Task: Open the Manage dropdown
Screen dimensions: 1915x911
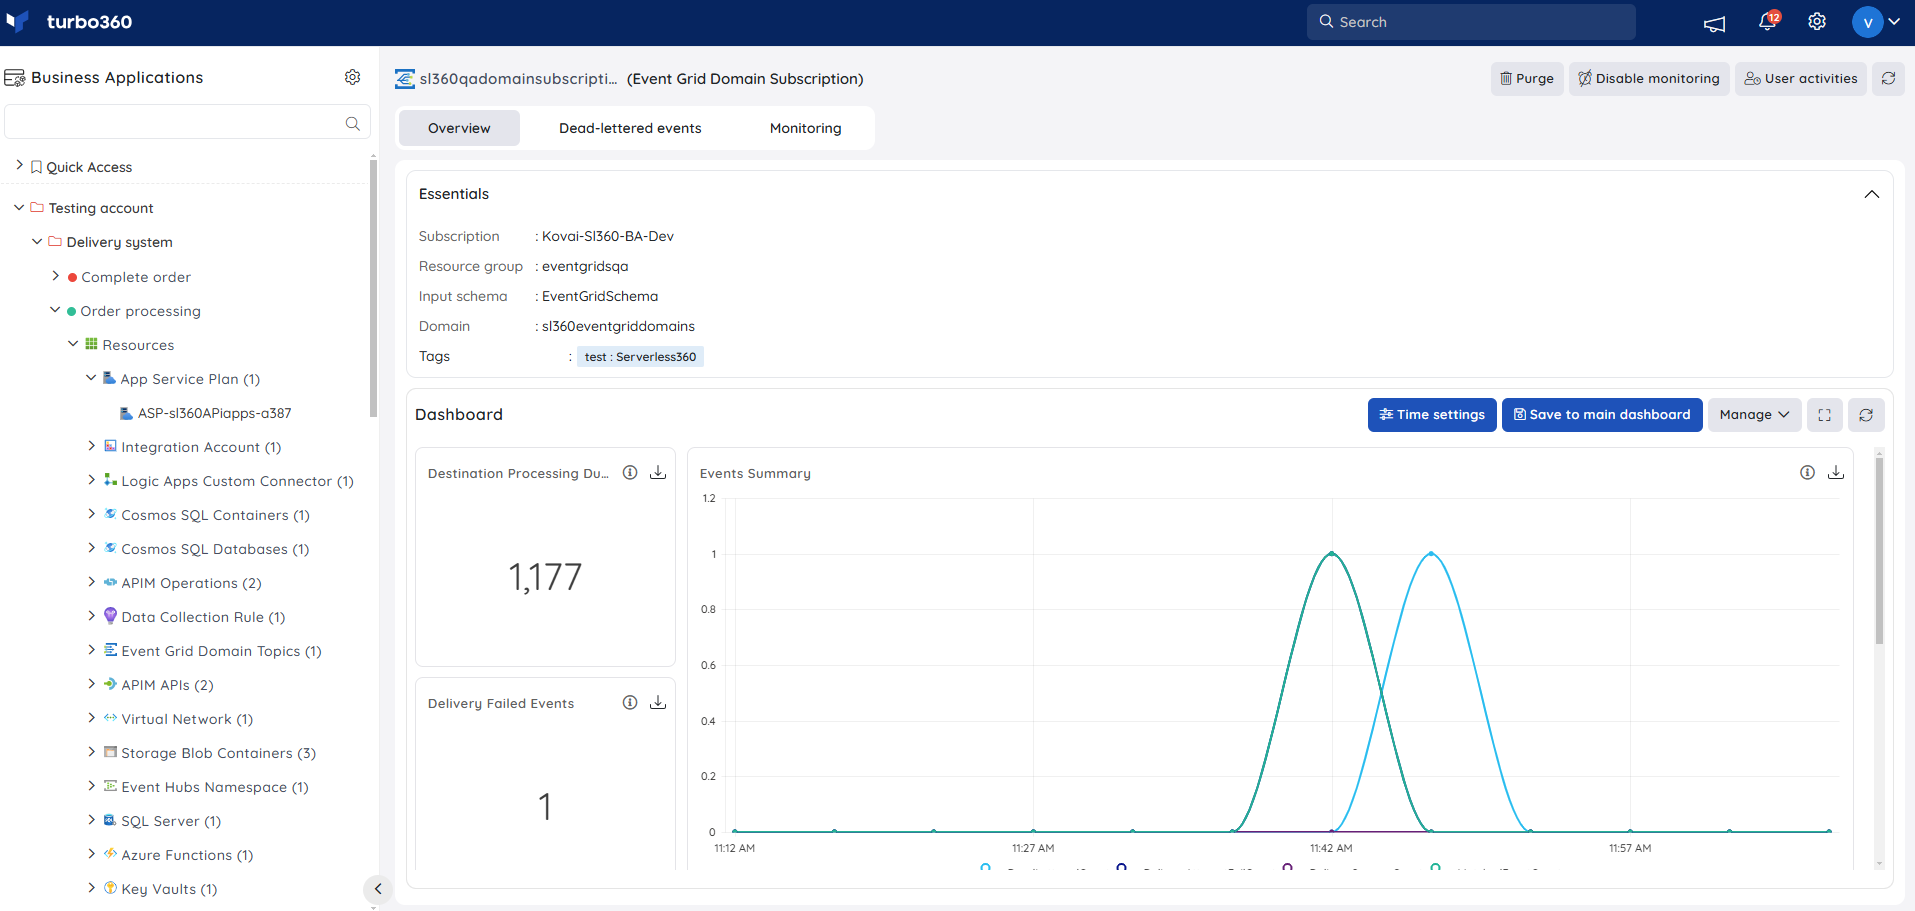Action: click(1755, 415)
